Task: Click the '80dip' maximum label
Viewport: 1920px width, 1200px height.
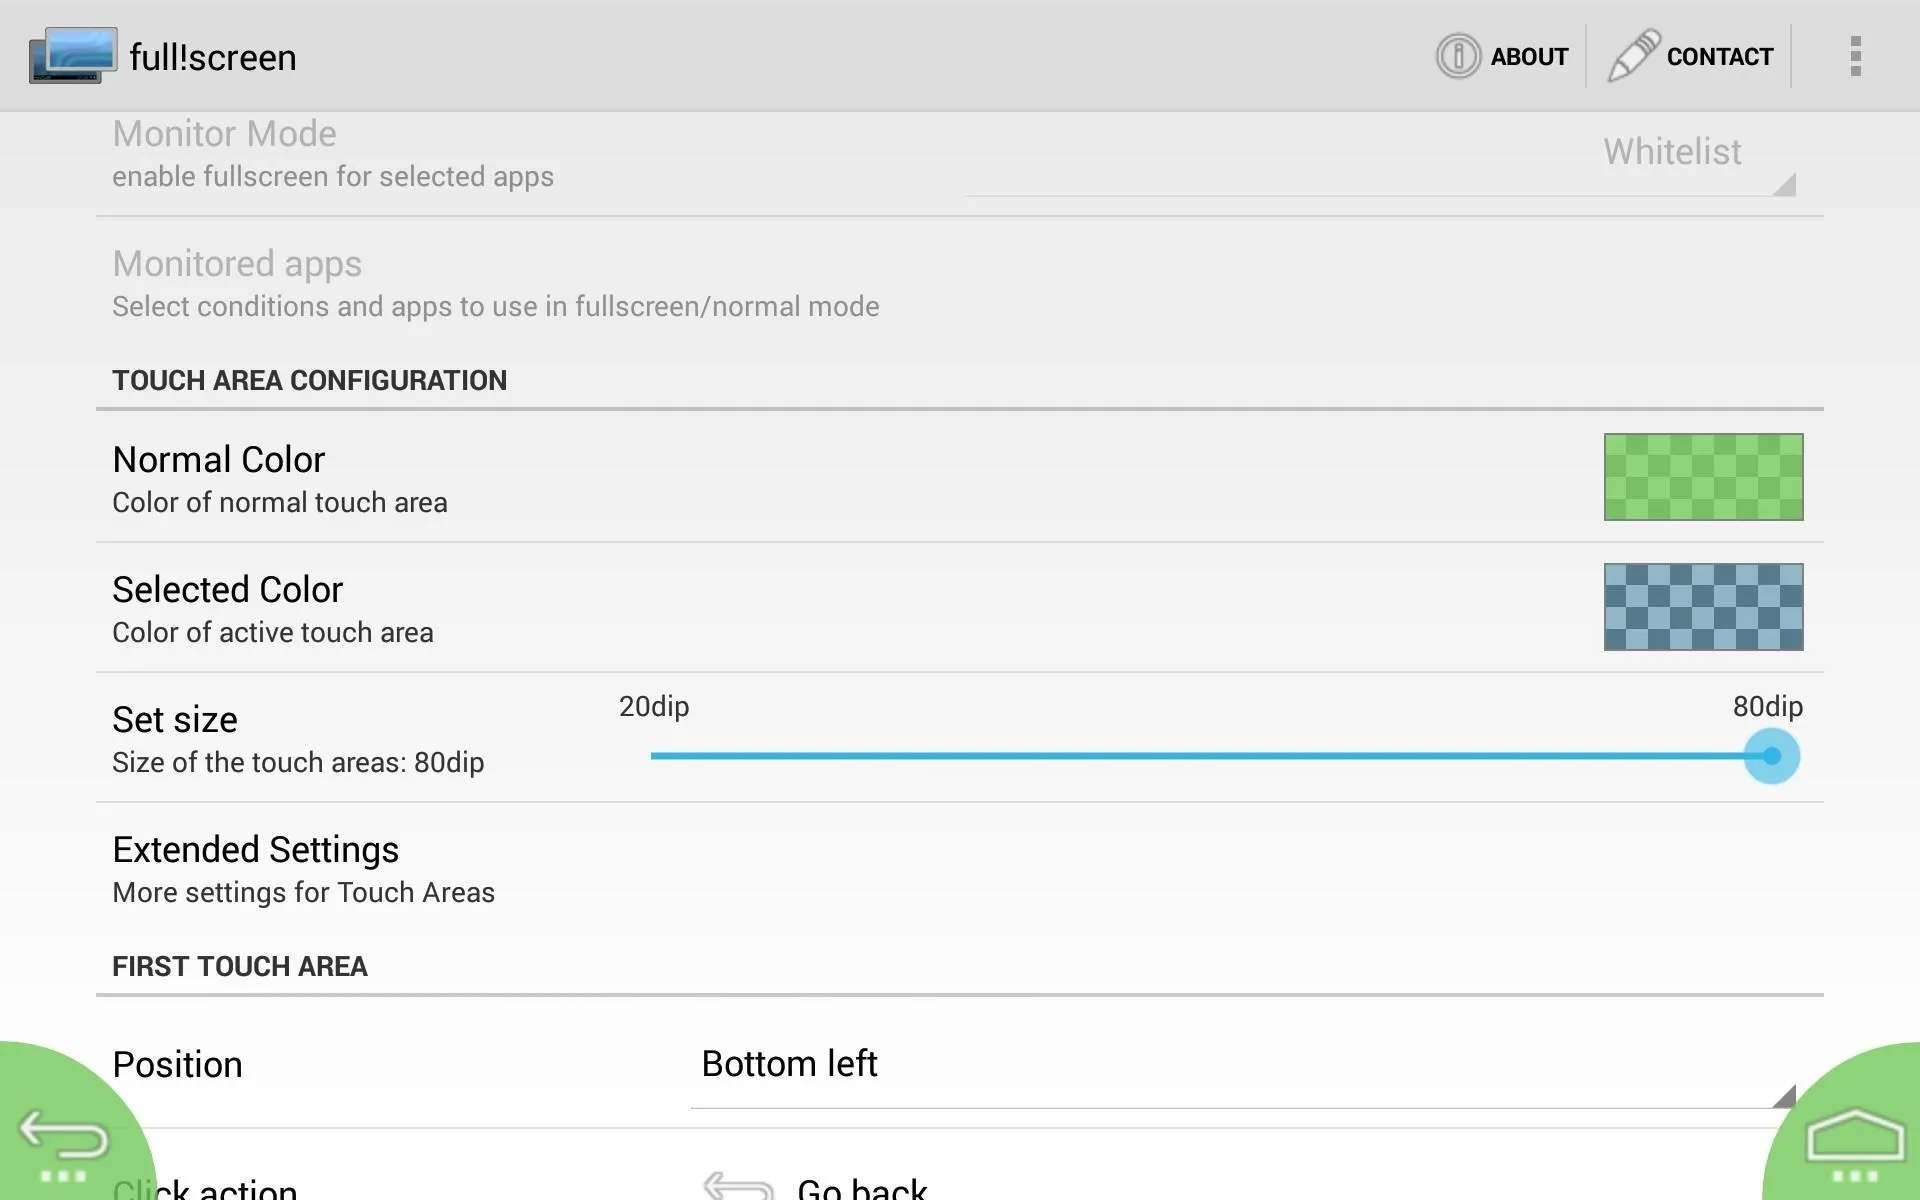Action: tap(1768, 707)
